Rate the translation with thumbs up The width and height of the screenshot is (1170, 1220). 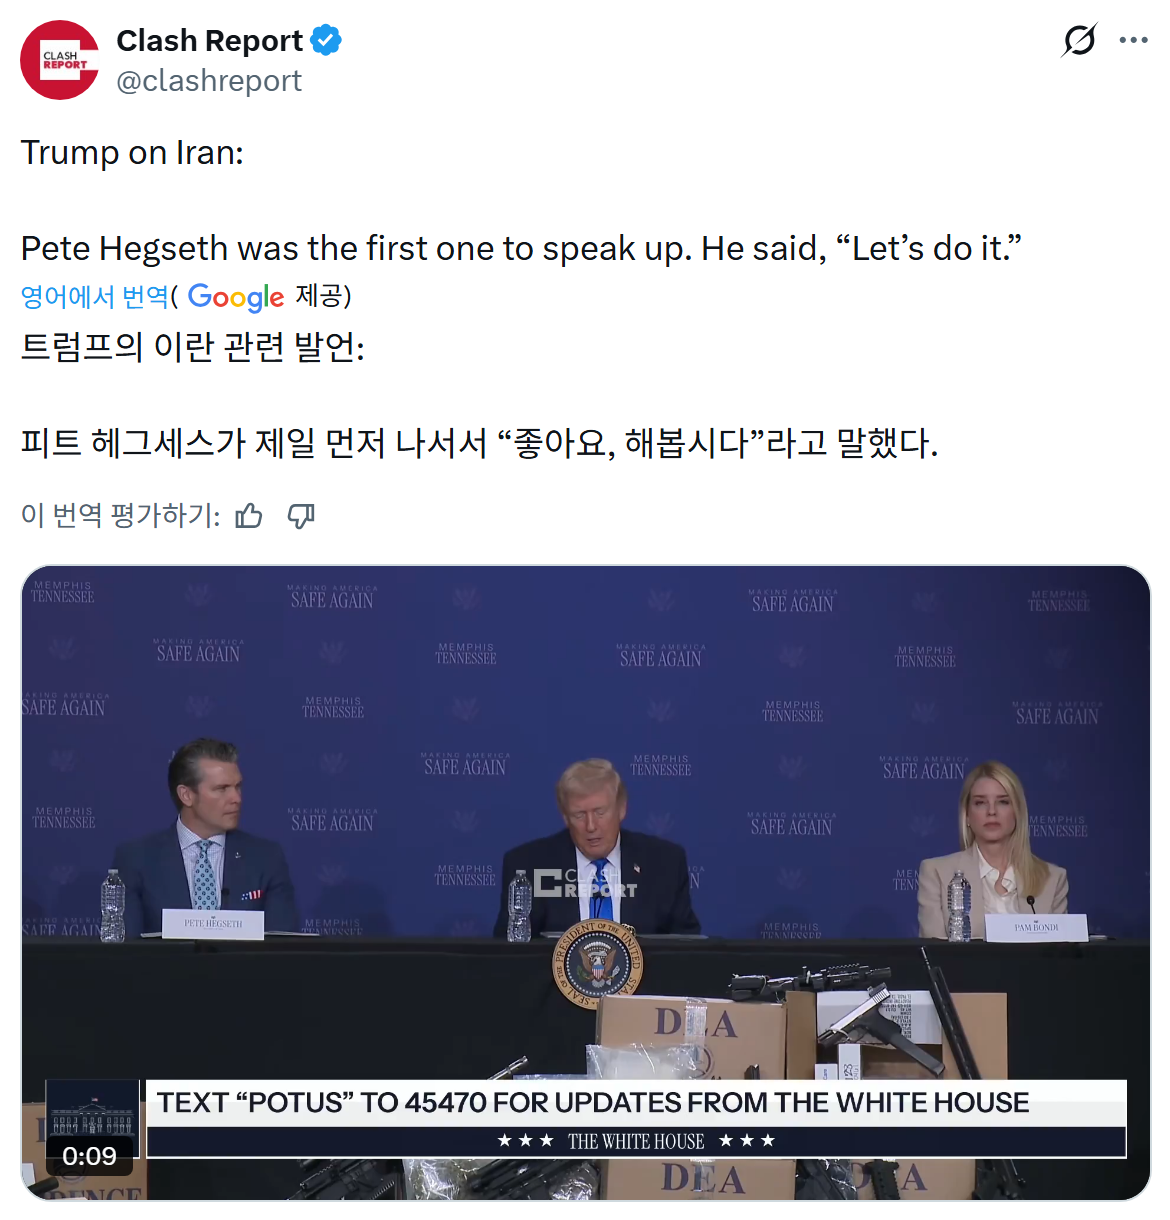coord(249,515)
